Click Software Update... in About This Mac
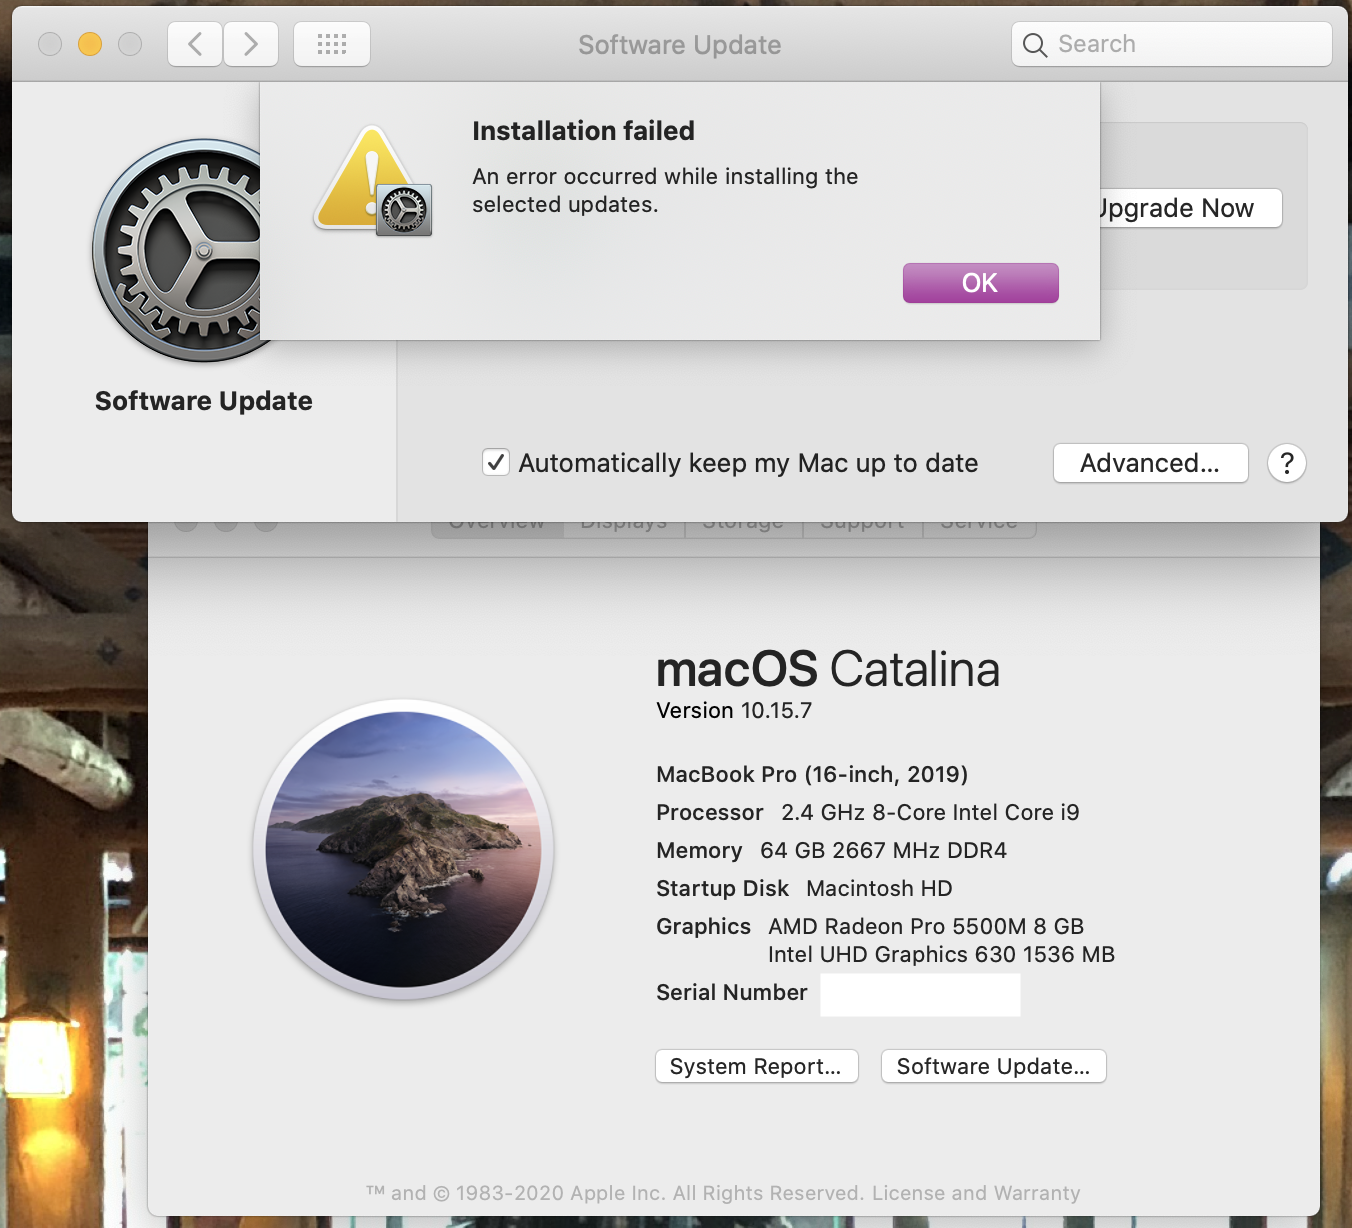The height and width of the screenshot is (1228, 1352). coord(994,1066)
